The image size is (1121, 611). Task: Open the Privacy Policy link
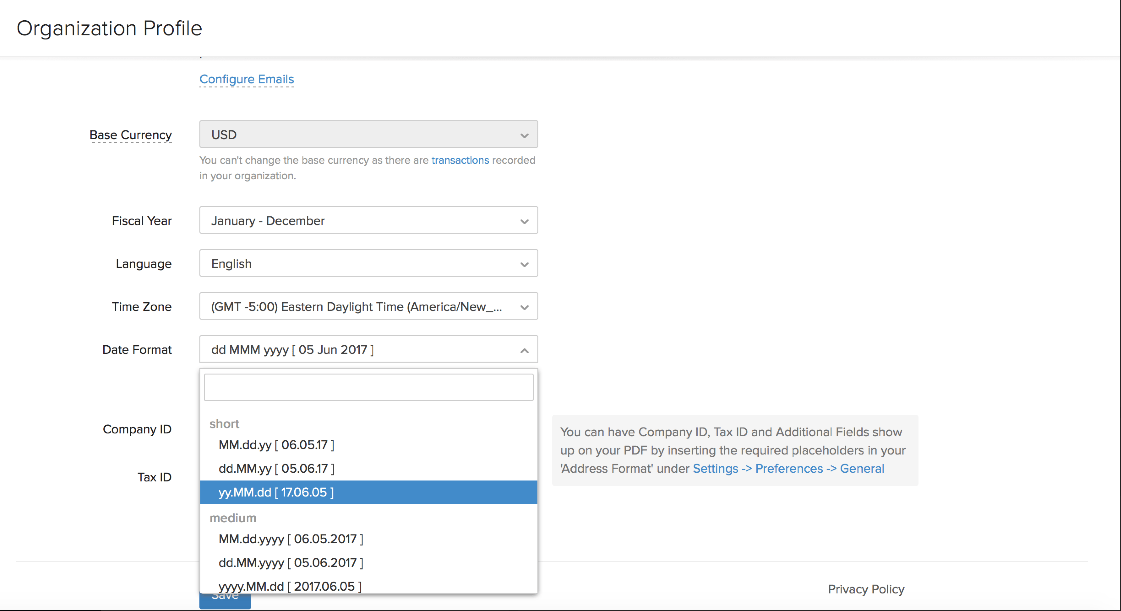(x=866, y=589)
